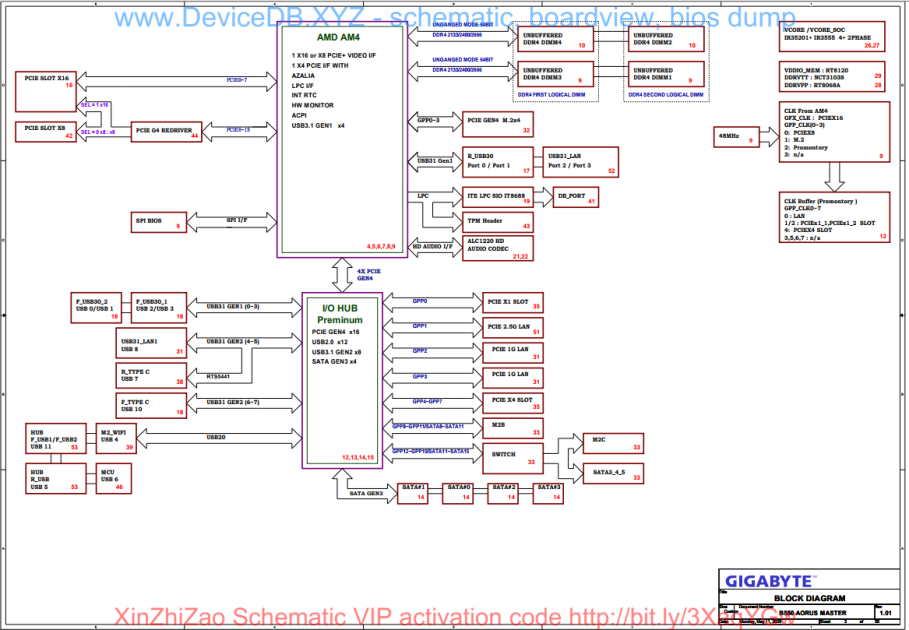Click the UNBUFFERED DDR4 DIMM3 block

click(x=555, y=74)
